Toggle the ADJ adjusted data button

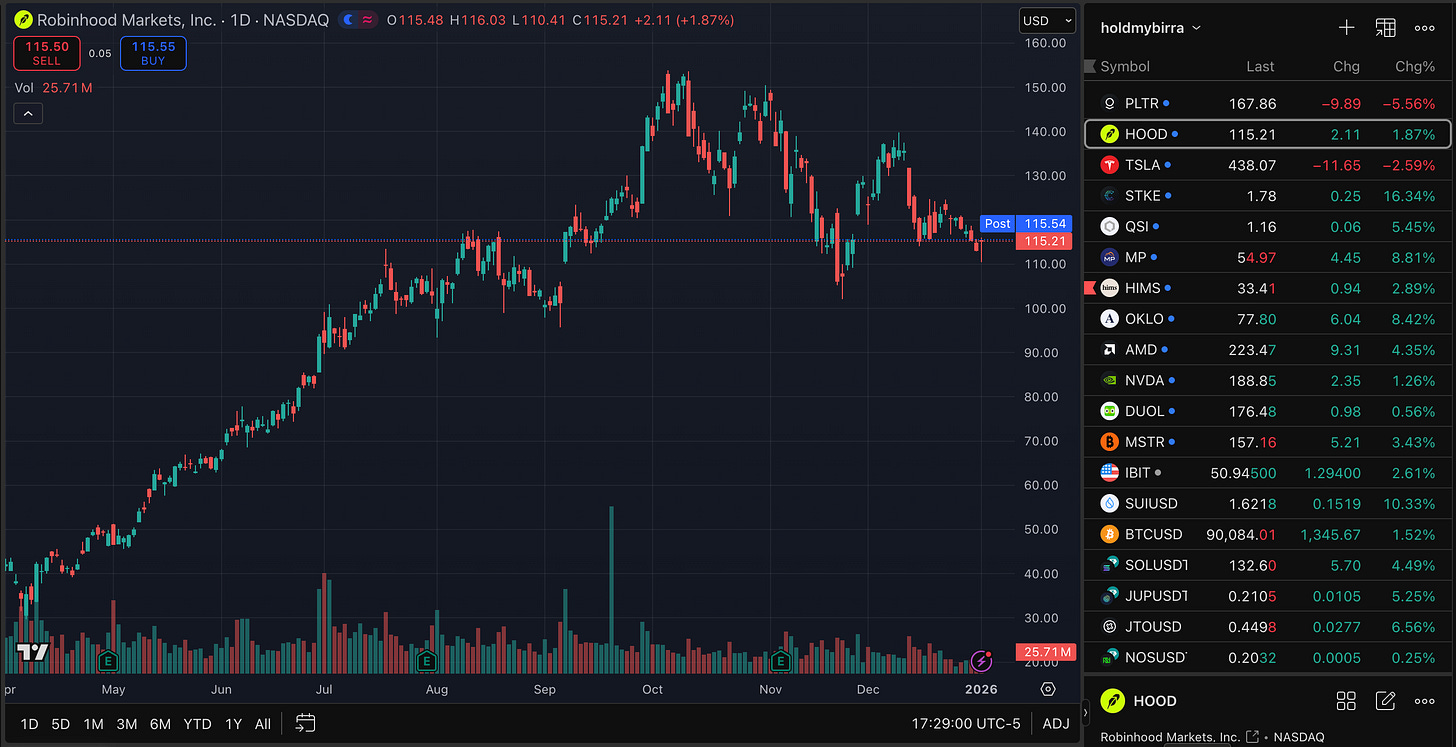coord(1055,723)
